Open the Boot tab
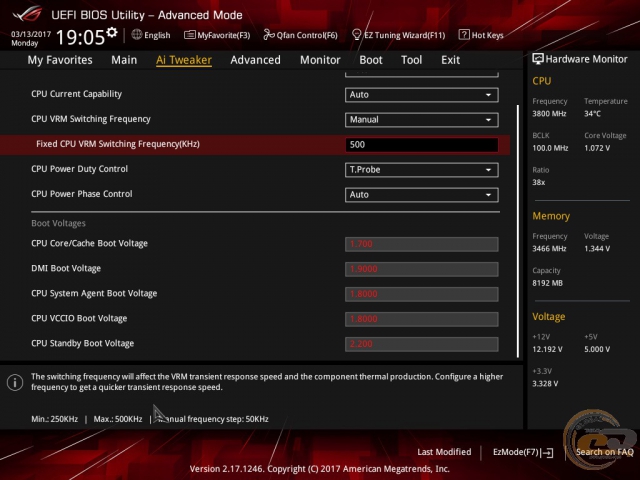 [371, 60]
